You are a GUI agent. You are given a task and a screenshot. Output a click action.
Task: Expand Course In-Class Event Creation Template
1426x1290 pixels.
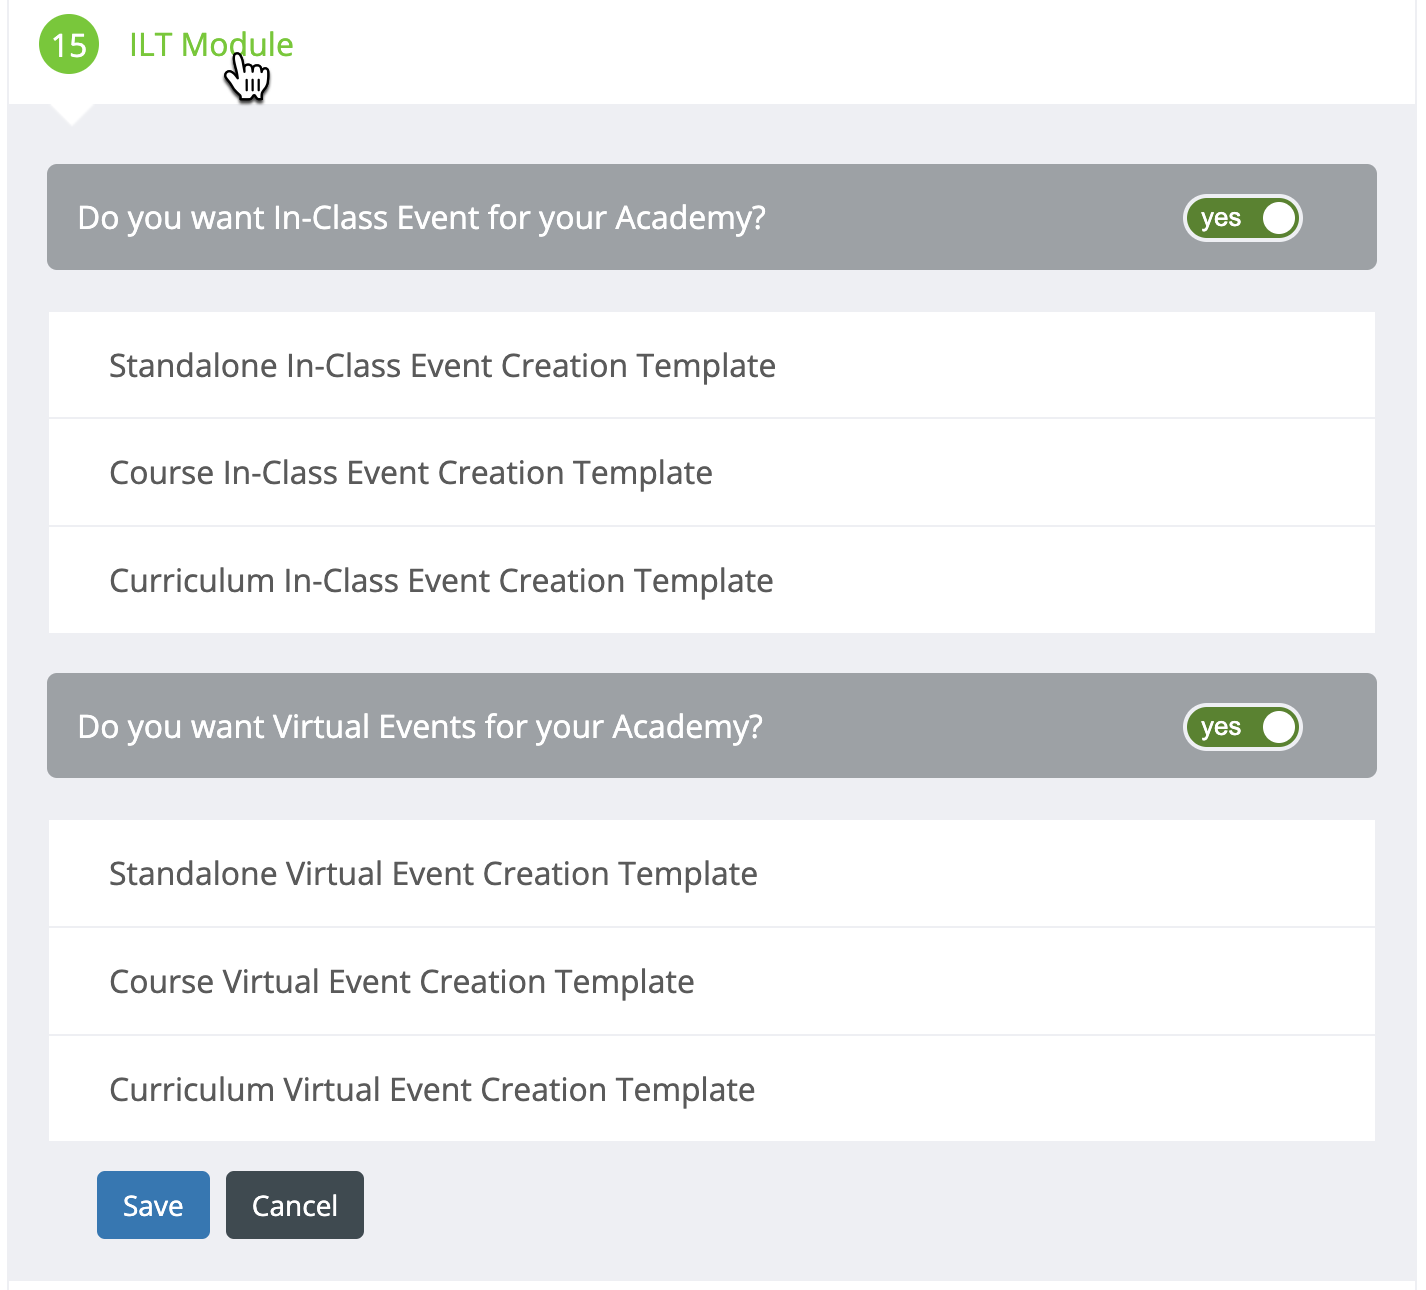tap(411, 473)
